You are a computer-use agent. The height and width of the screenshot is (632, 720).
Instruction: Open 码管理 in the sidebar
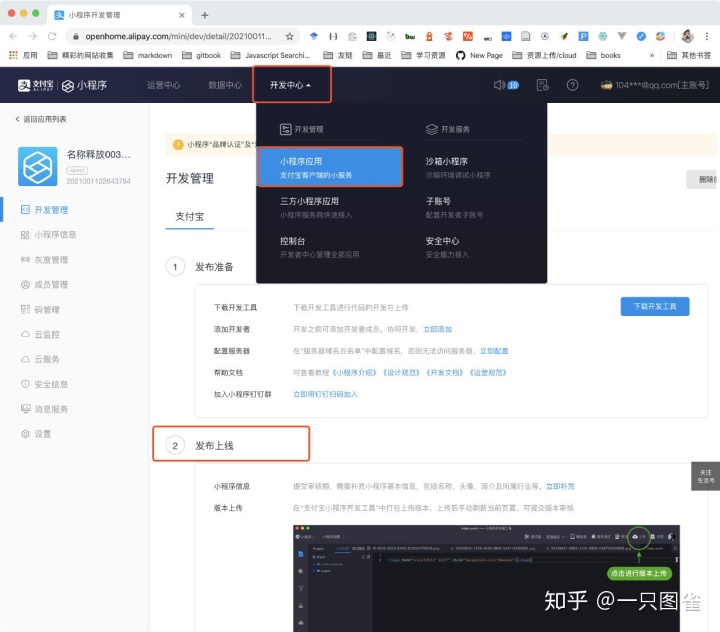pyautogui.click(x=40, y=310)
